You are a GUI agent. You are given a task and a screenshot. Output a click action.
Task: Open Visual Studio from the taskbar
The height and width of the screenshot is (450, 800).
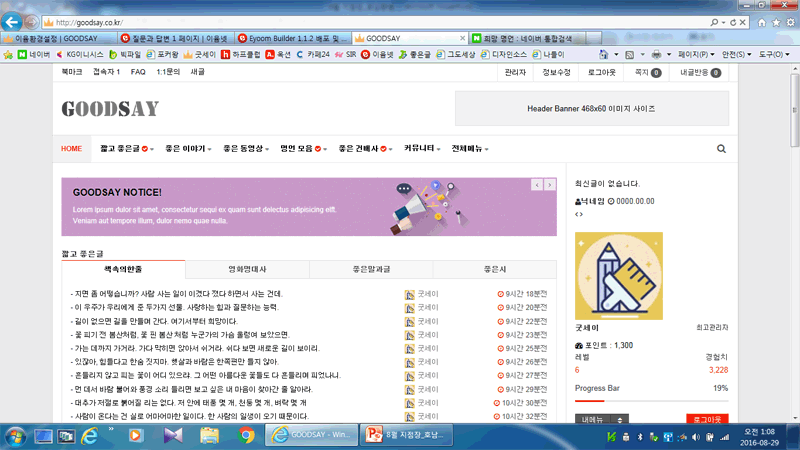tap(173, 436)
